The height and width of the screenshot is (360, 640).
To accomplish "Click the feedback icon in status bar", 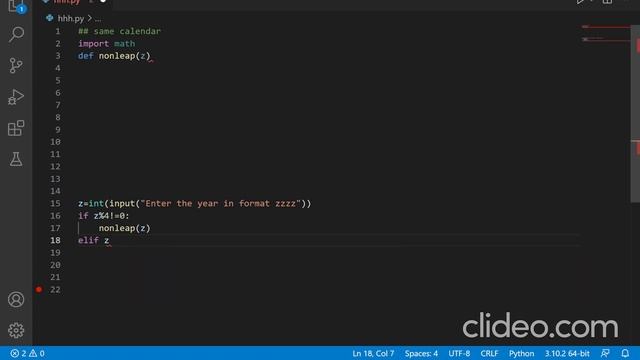I will pos(605,353).
